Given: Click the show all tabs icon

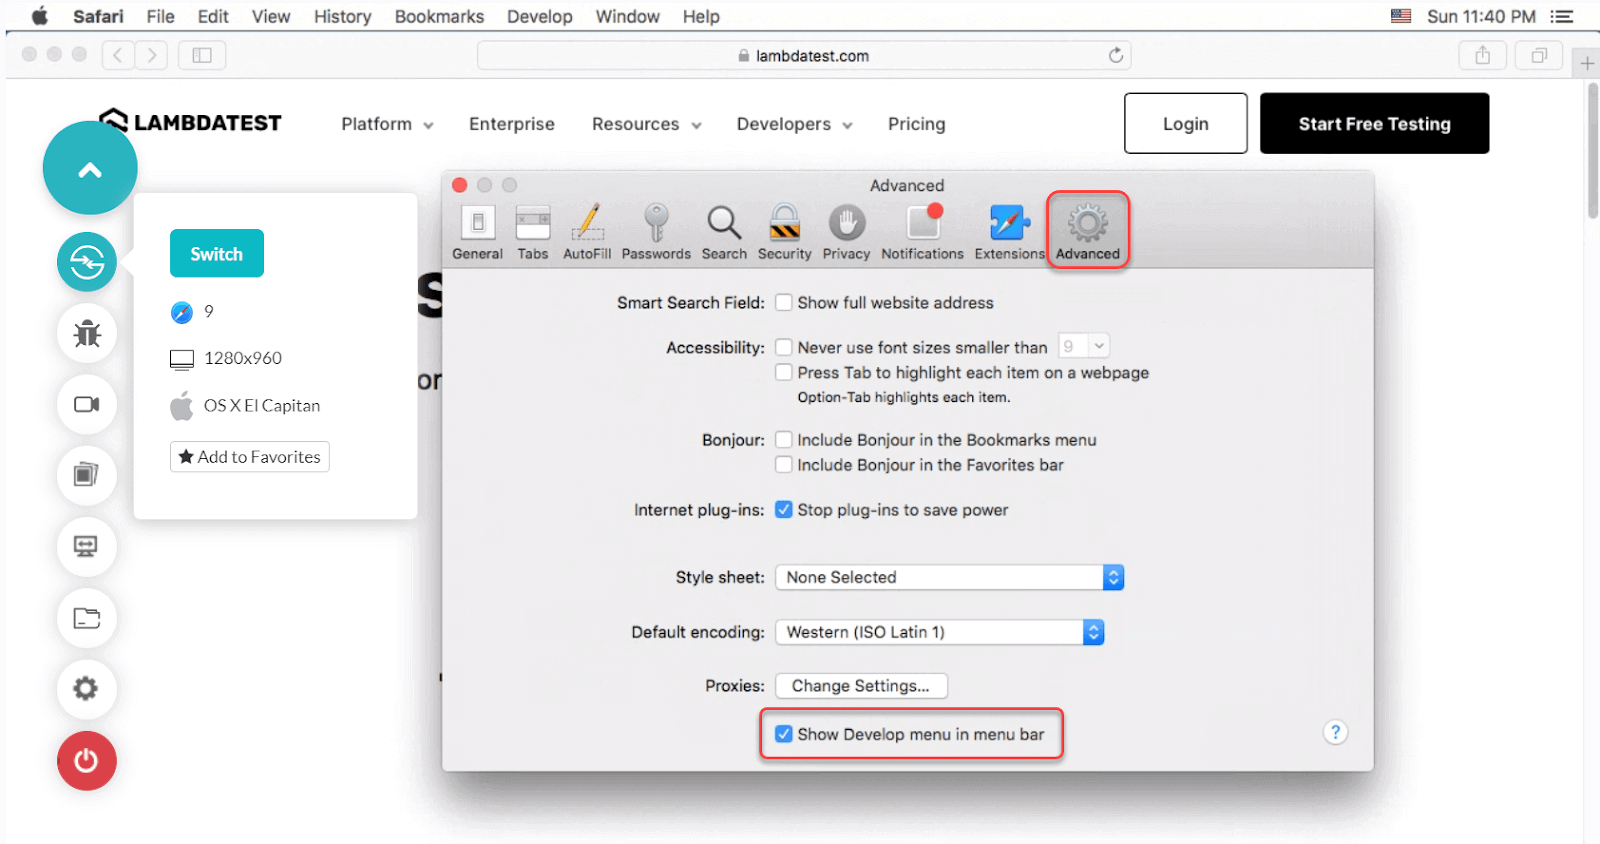Looking at the screenshot, I should point(1539,55).
